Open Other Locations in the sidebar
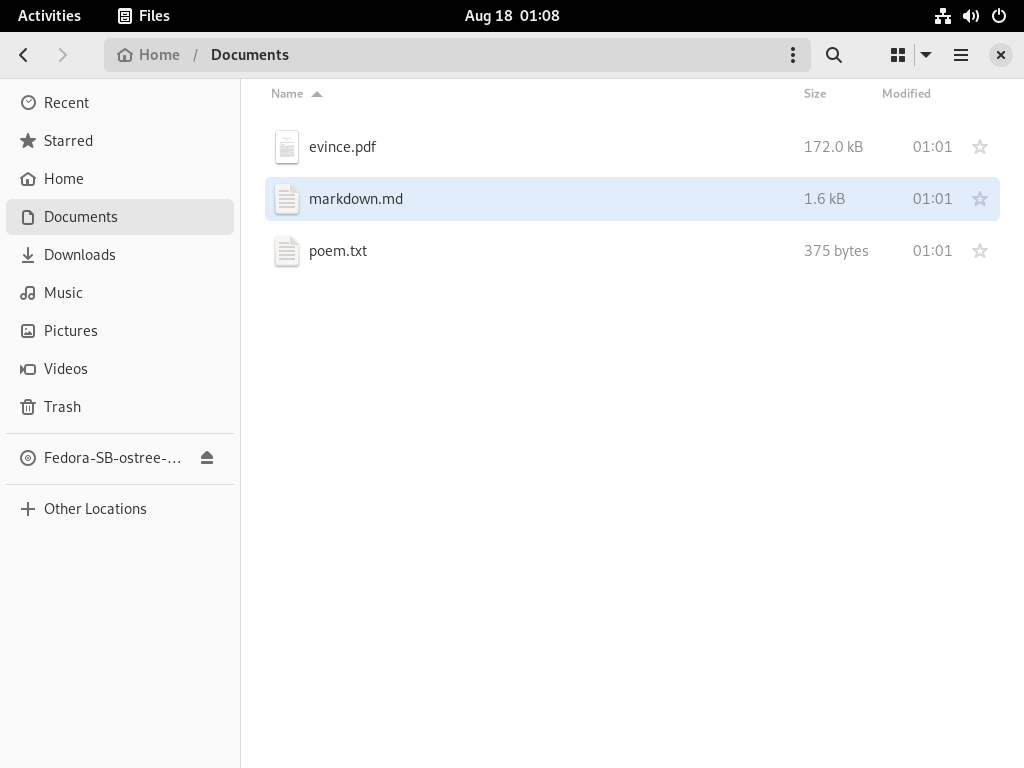This screenshot has height=768, width=1024. (x=120, y=509)
